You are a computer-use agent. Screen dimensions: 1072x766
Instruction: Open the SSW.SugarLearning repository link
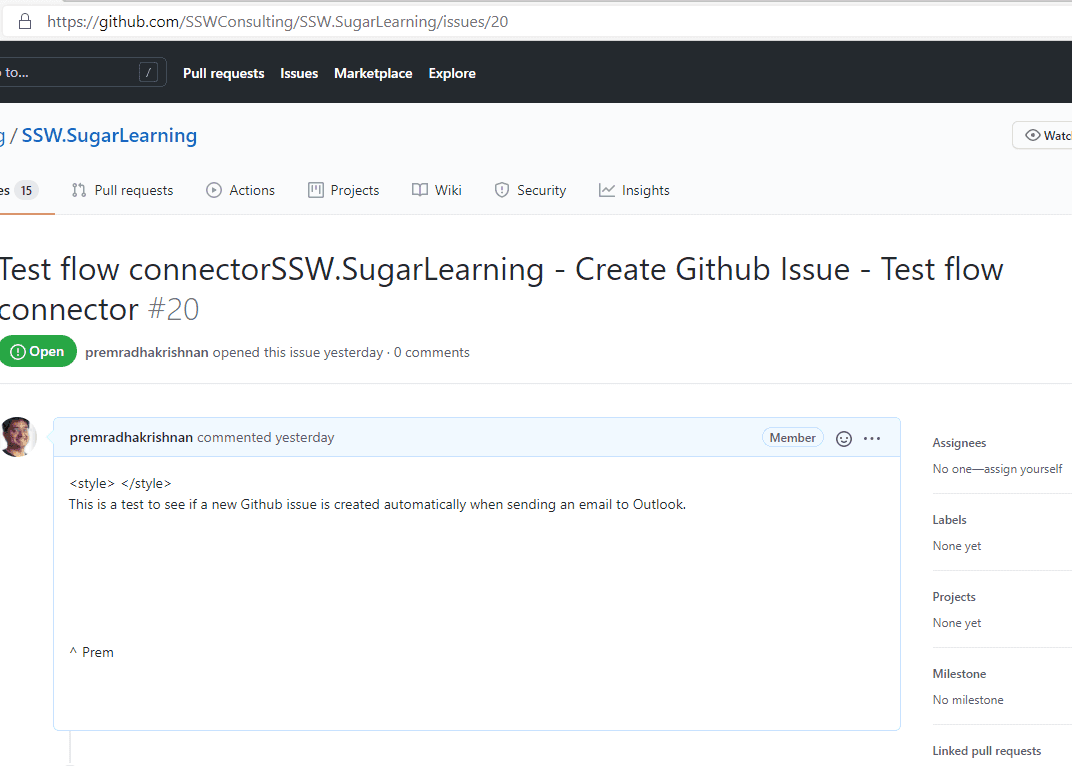pos(109,136)
